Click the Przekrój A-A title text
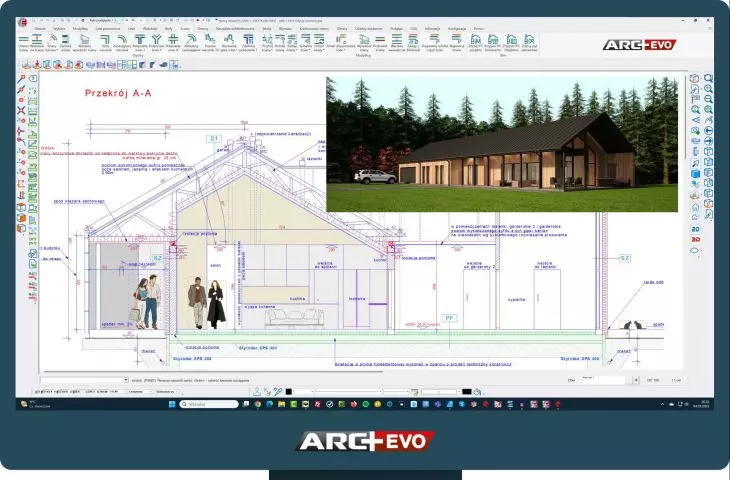The image size is (730, 480). coord(118,93)
